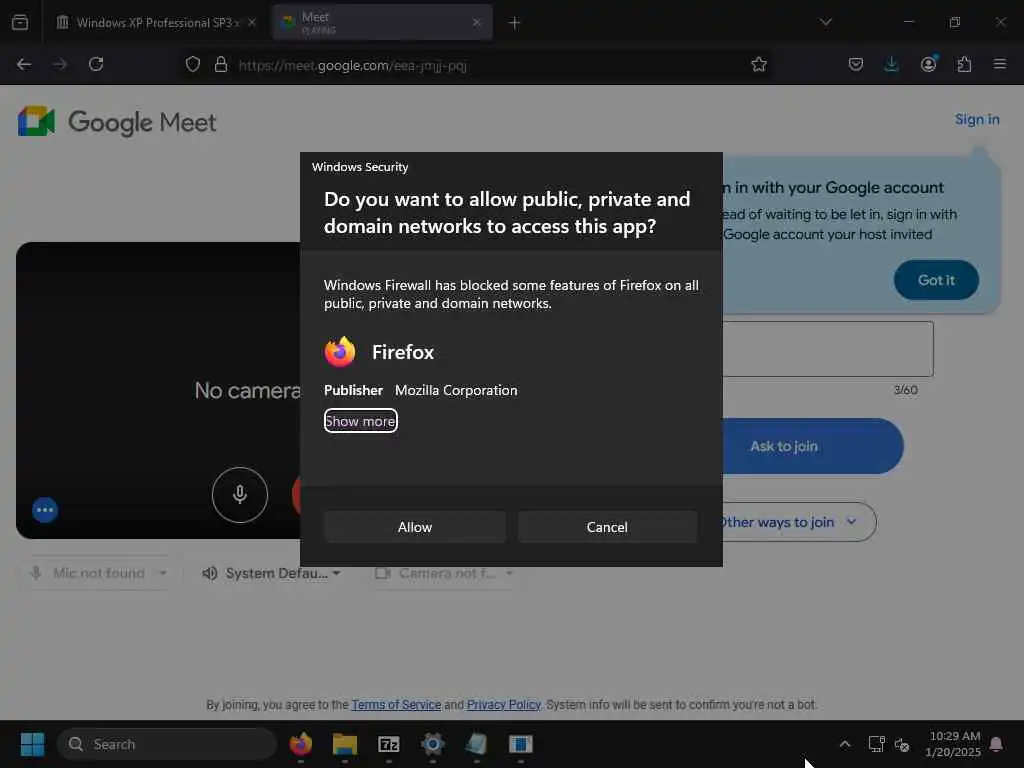Go back using the browser back arrow
The image size is (1024, 768).
tap(24, 64)
